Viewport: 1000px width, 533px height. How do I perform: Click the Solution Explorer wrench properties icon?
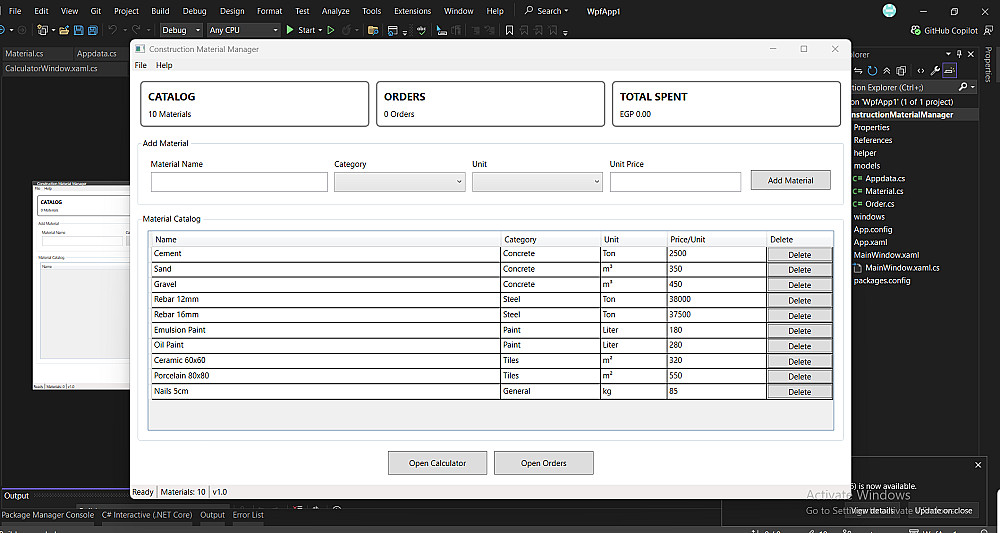point(935,71)
